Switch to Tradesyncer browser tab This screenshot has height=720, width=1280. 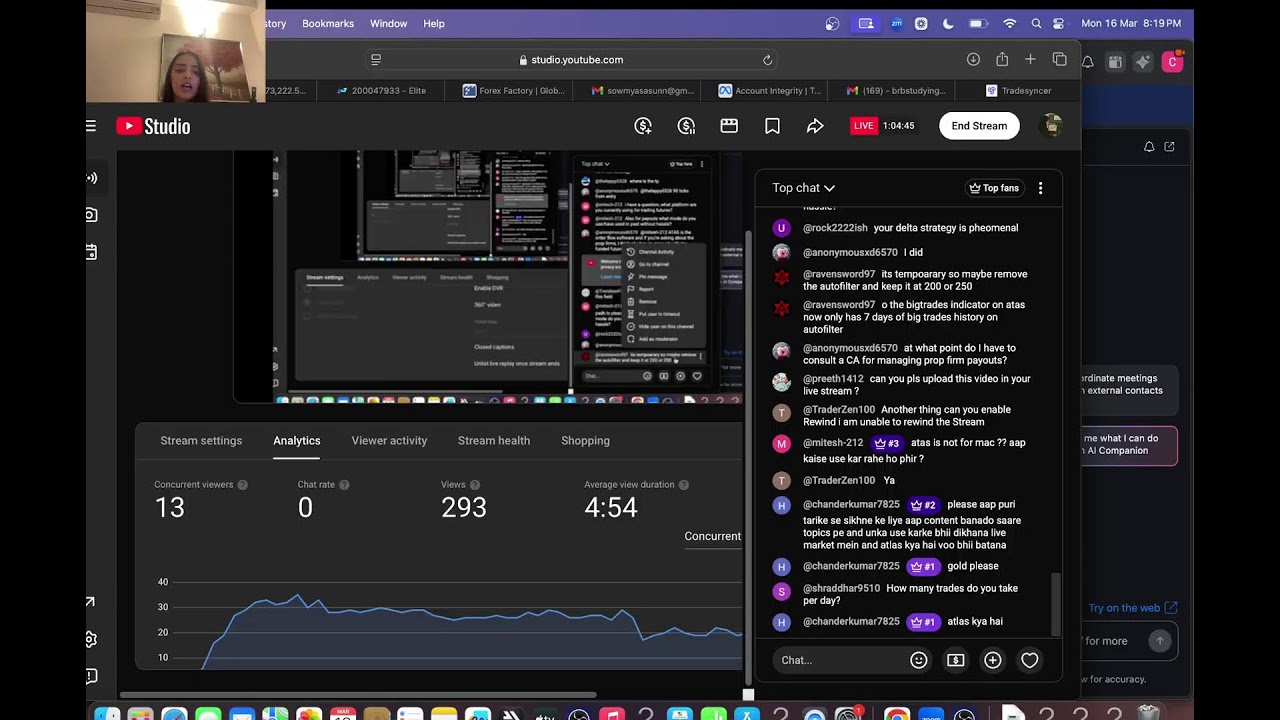(x=1019, y=90)
